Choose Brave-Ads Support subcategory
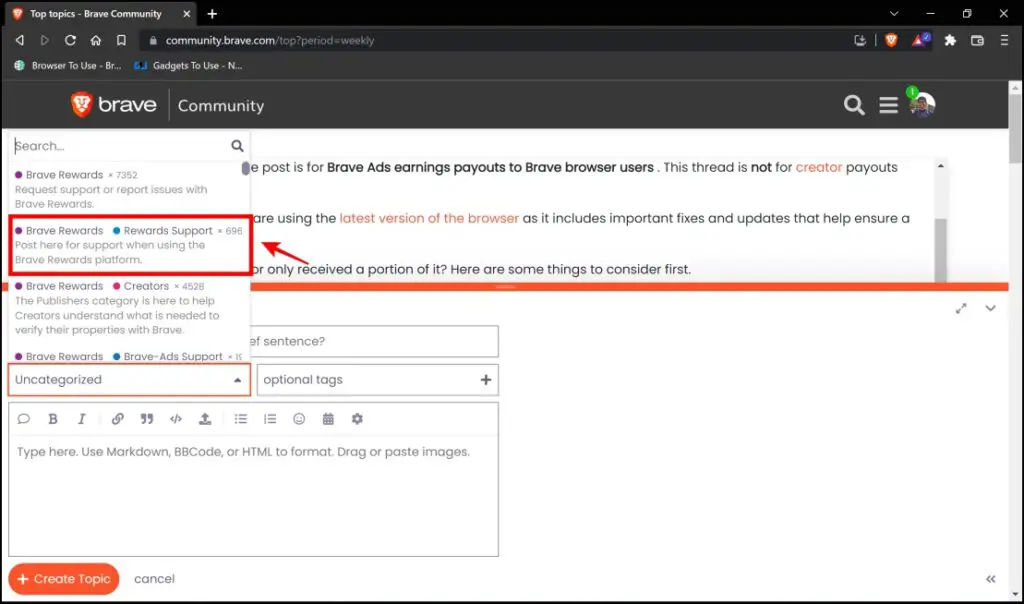 click(x=129, y=357)
